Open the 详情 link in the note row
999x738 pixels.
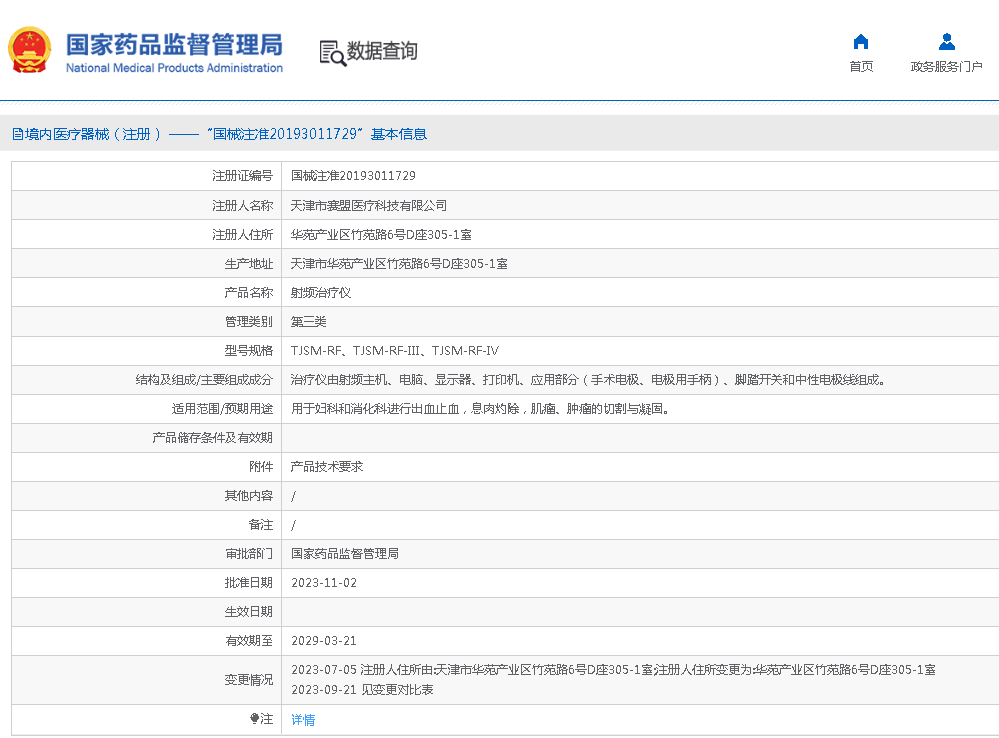click(x=303, y=720)
